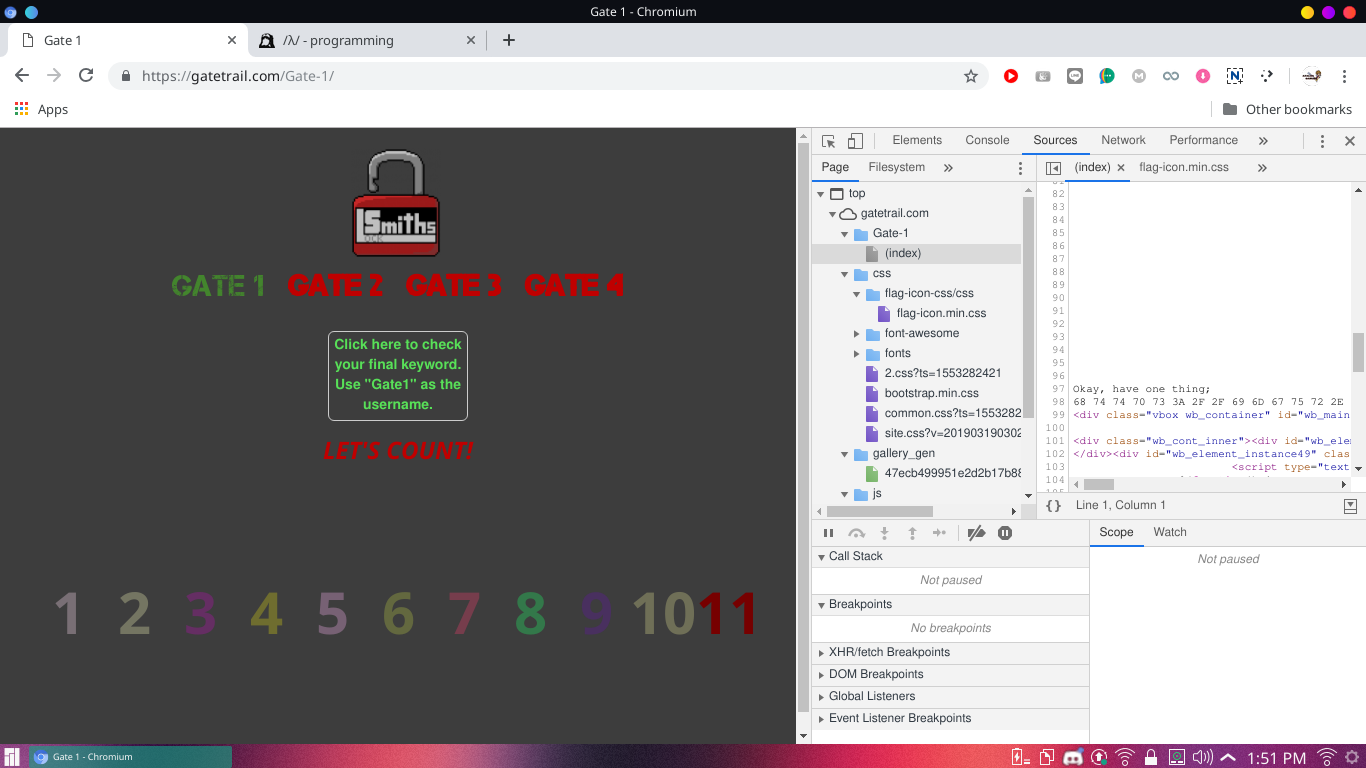Click the check final keyword button
Screen dimensions: 1366x768
(398, 375)
